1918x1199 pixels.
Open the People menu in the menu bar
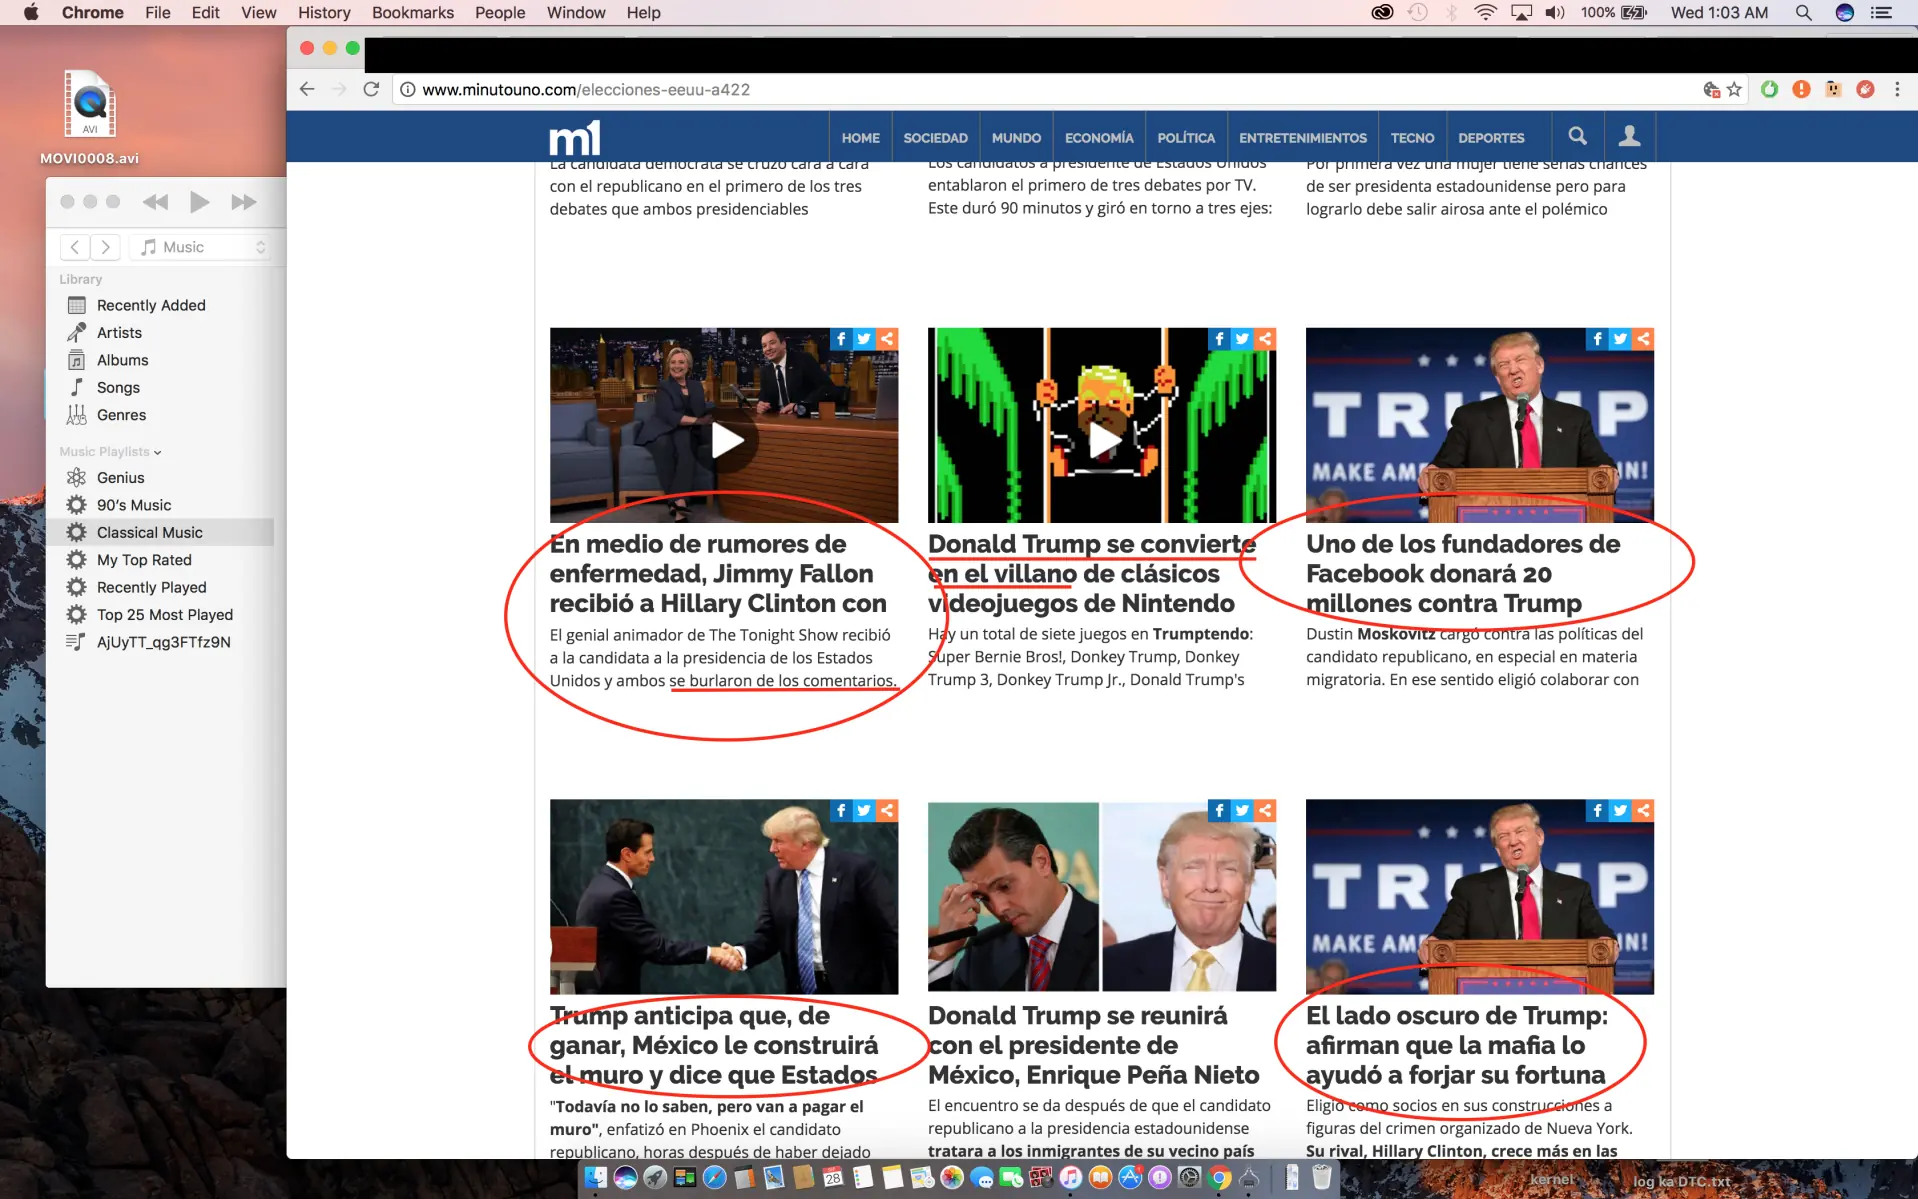pyautogui.click(x=500, y=12)
